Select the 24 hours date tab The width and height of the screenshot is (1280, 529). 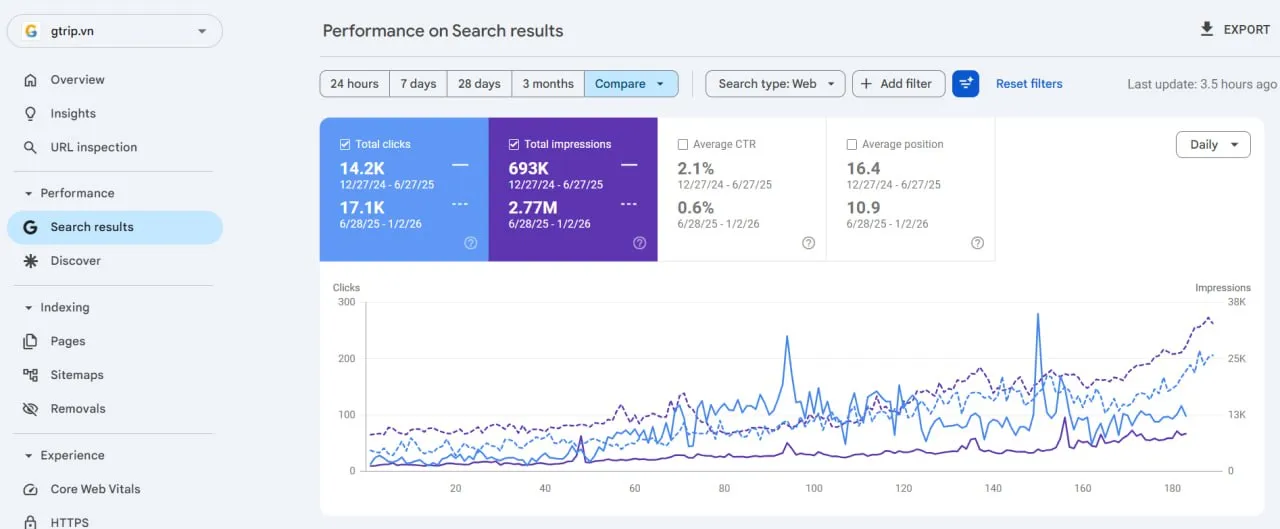355,84
